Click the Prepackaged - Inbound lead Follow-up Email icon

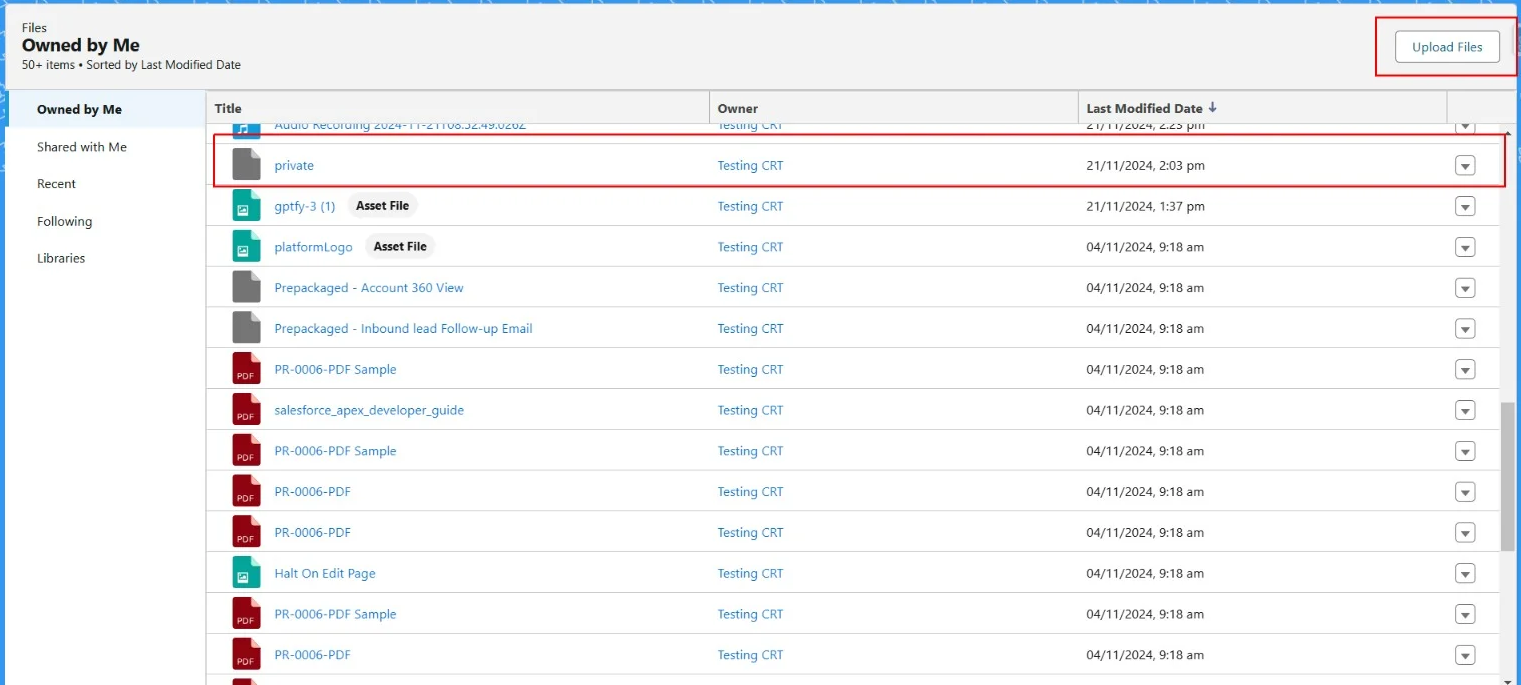(x=246, y=328)
